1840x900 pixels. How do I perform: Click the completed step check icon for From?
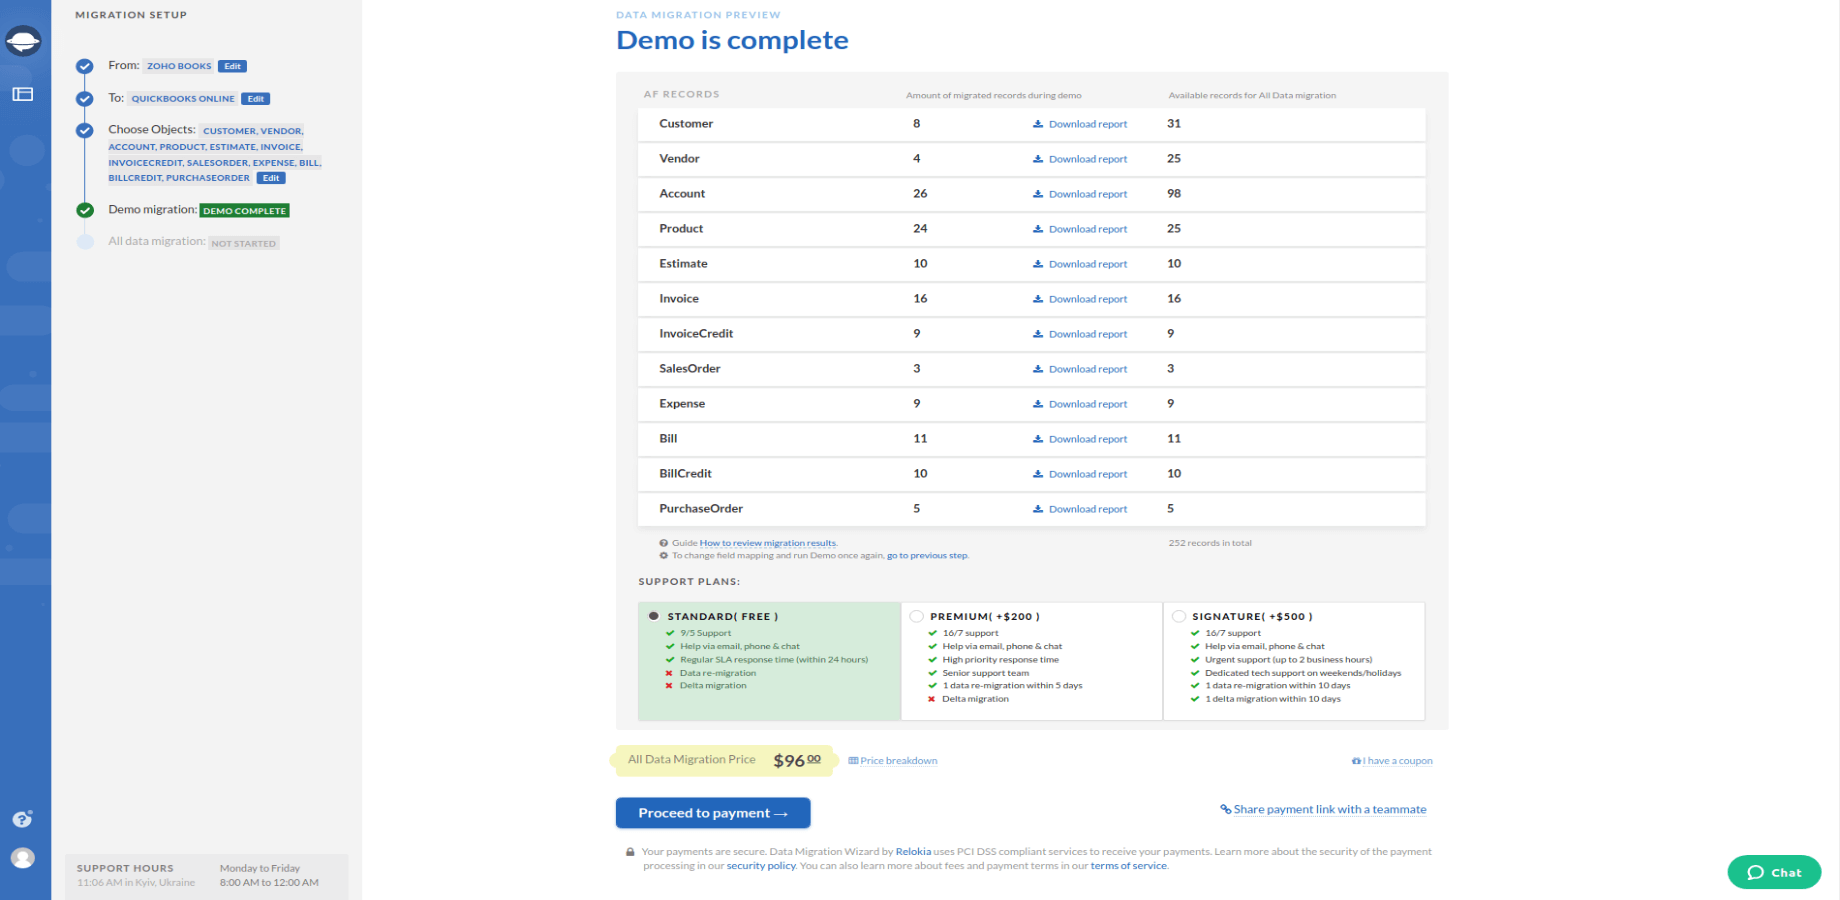(85, 66)
